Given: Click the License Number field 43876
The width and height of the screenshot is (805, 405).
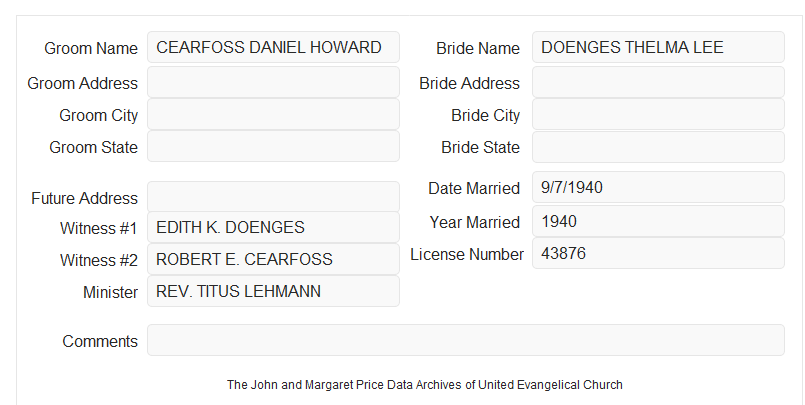Looking at the screenshot, I should [x=658, y=253].
